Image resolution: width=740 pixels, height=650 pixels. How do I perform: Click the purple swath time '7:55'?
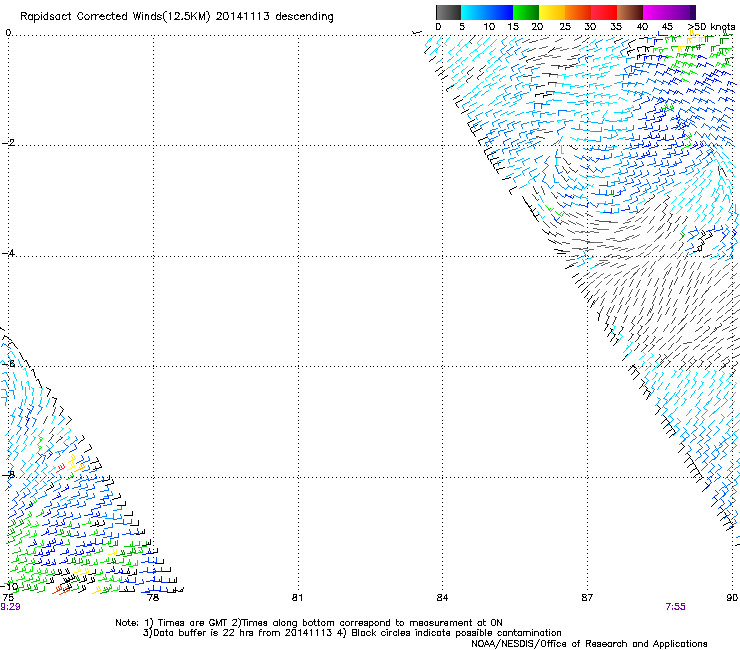675,607
